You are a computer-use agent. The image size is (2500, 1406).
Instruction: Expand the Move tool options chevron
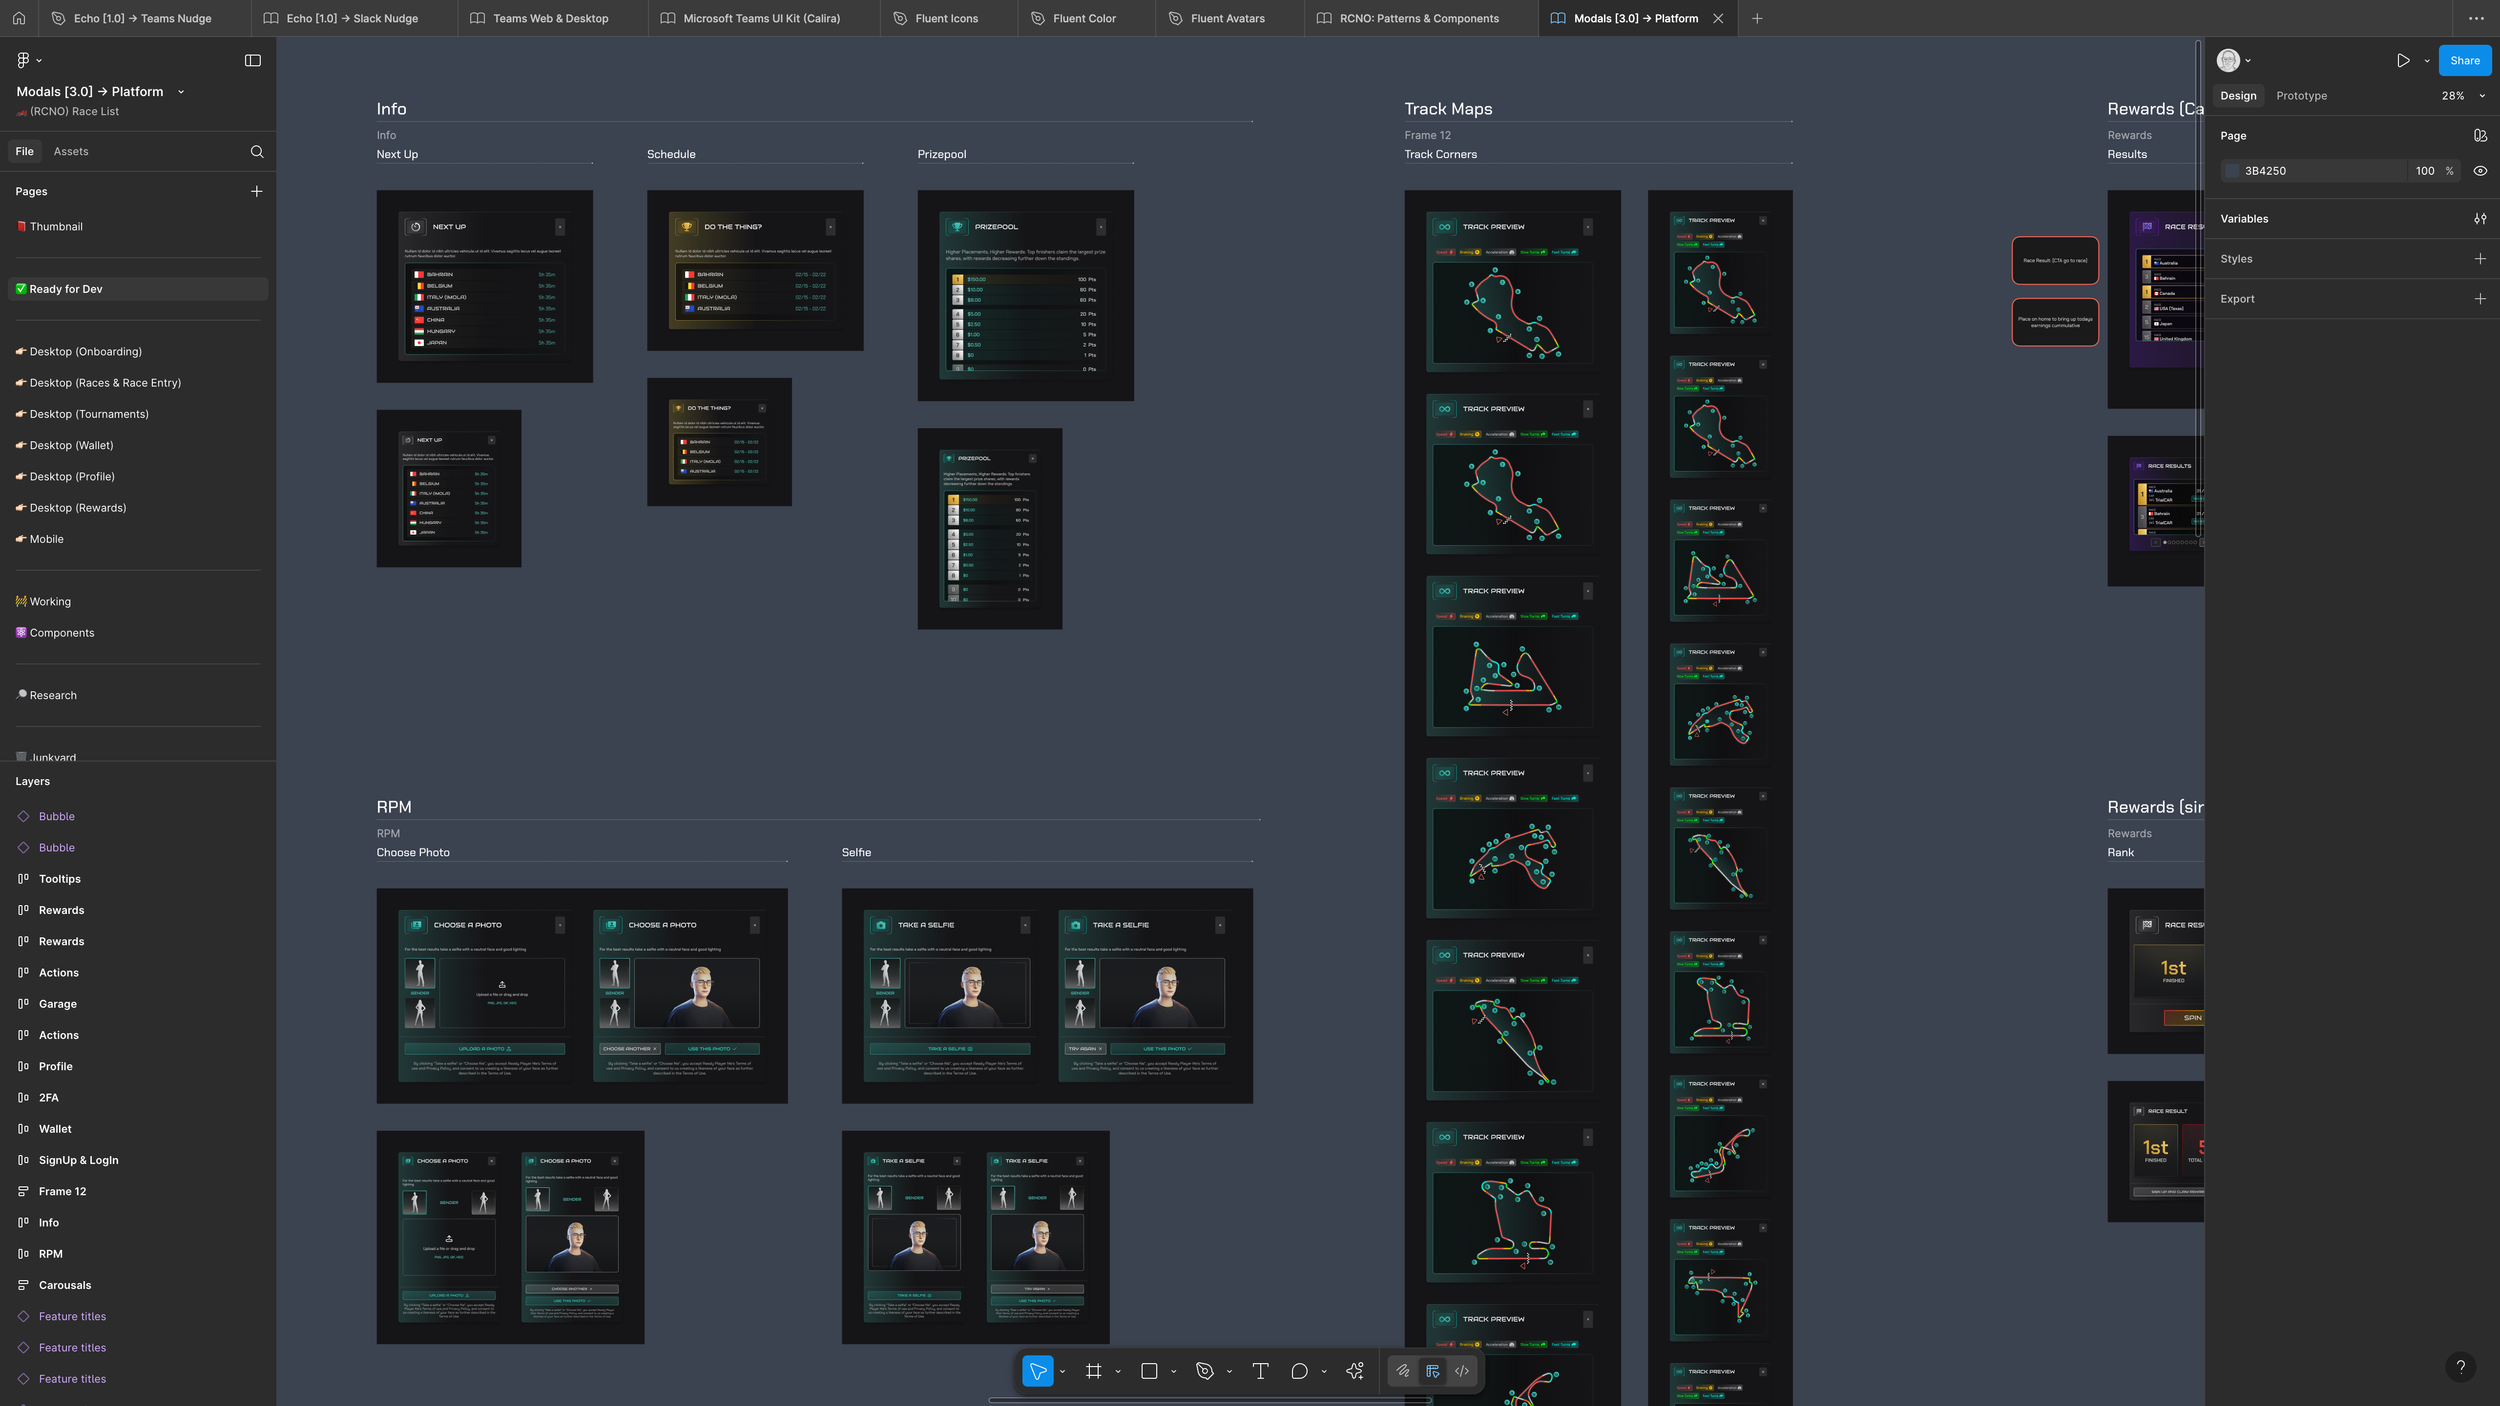pyautogui.click(x=1062, y=1372)
